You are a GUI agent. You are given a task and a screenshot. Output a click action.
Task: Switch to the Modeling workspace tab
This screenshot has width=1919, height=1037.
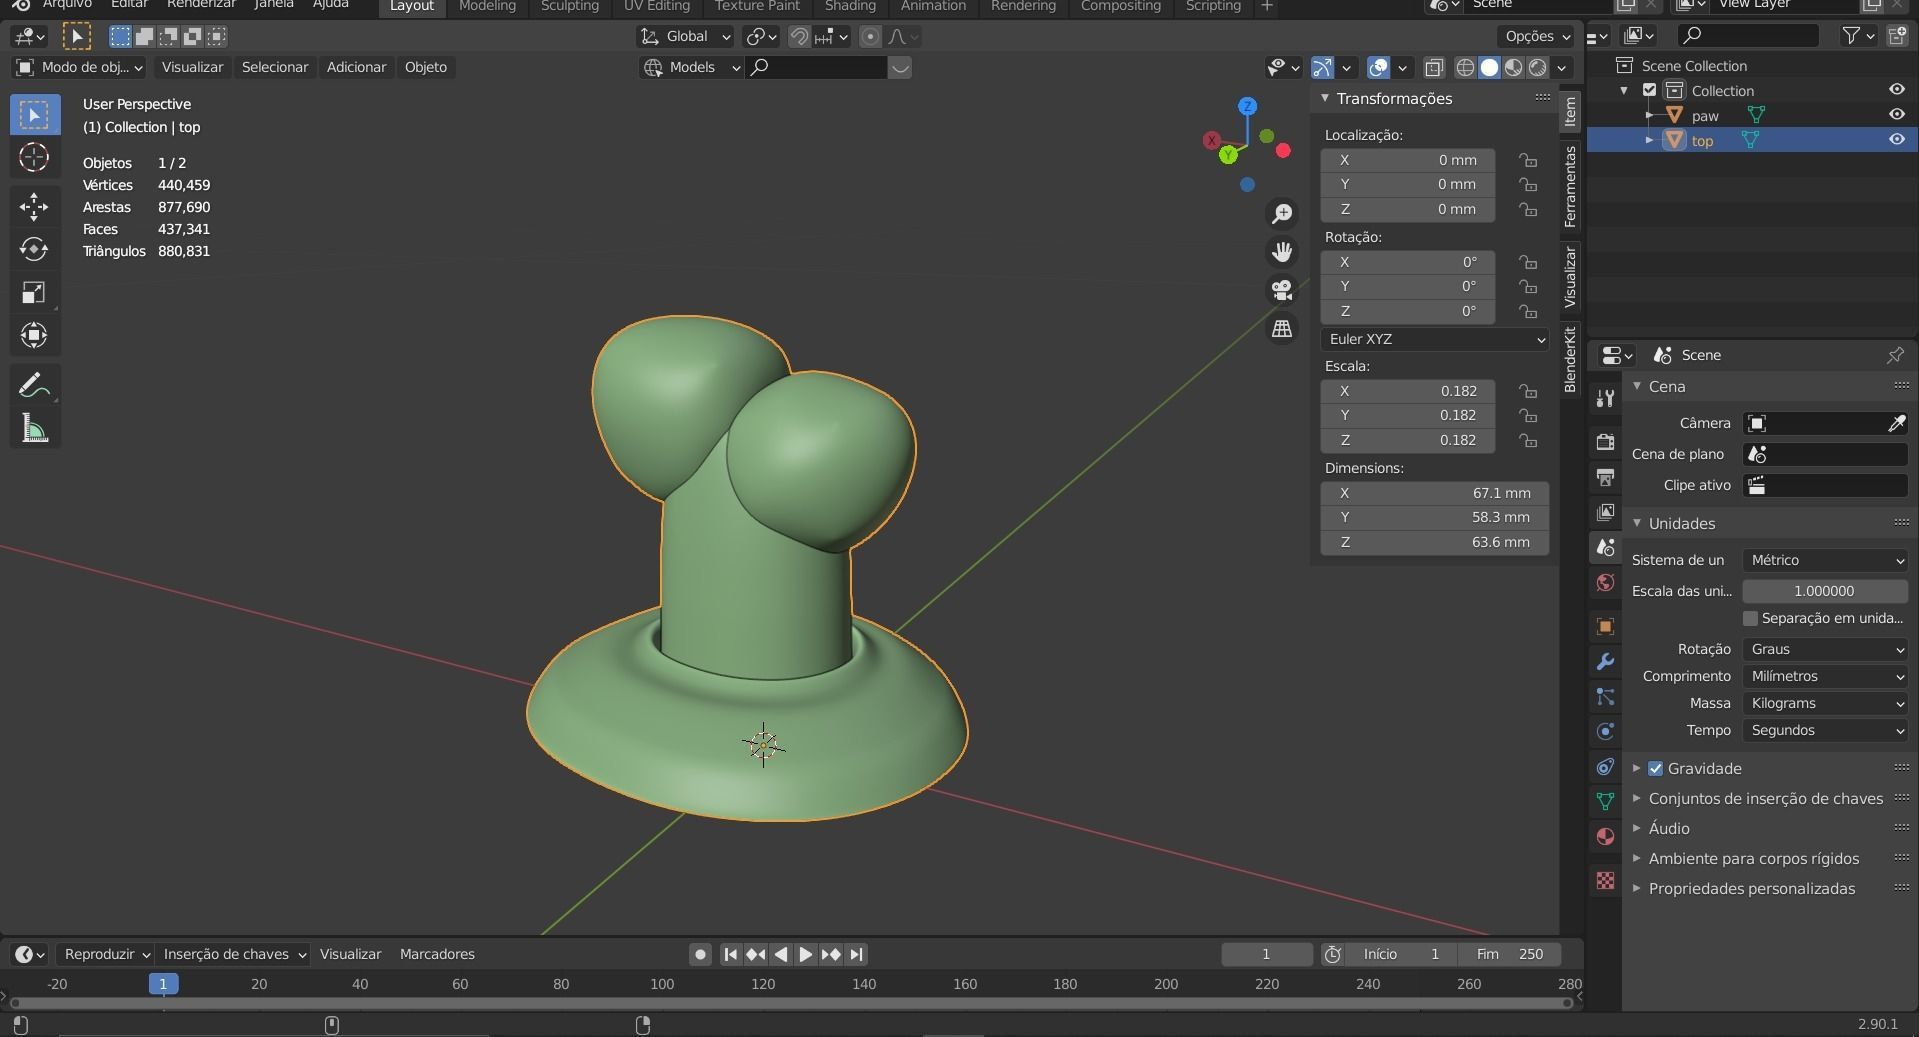click(487, 6)
